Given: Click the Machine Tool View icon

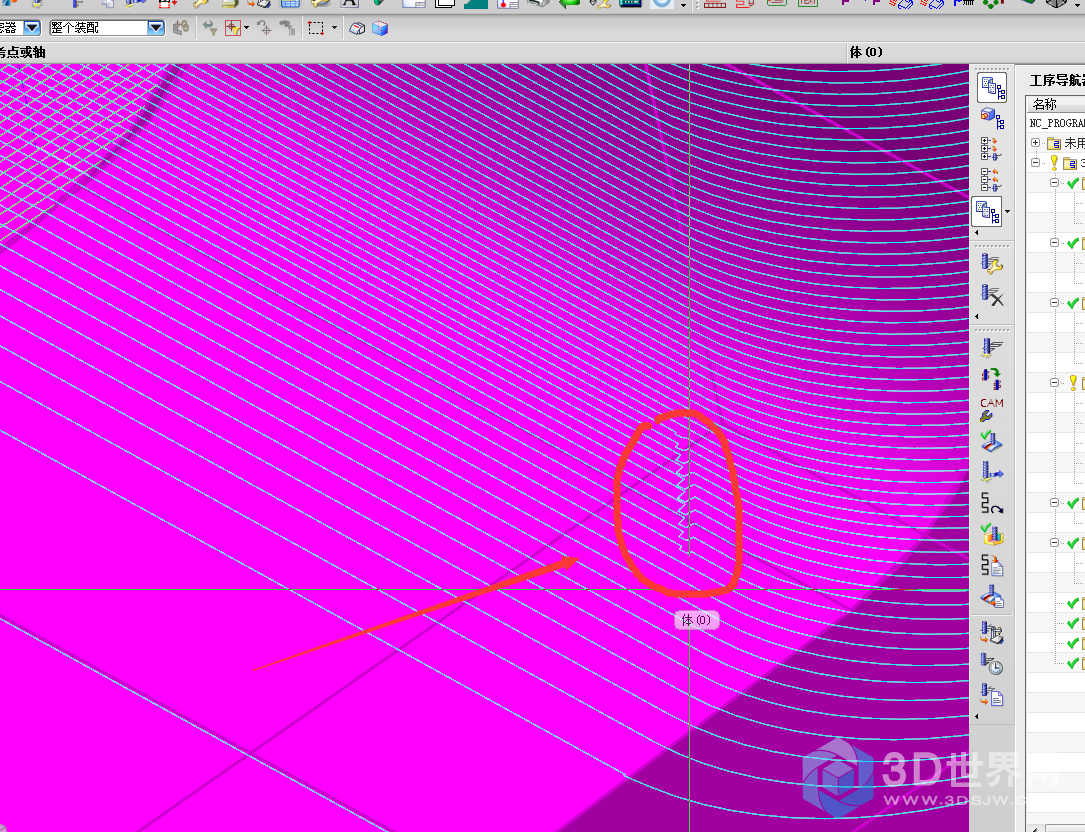Looking at the screenshot, I should click(992, 118).
